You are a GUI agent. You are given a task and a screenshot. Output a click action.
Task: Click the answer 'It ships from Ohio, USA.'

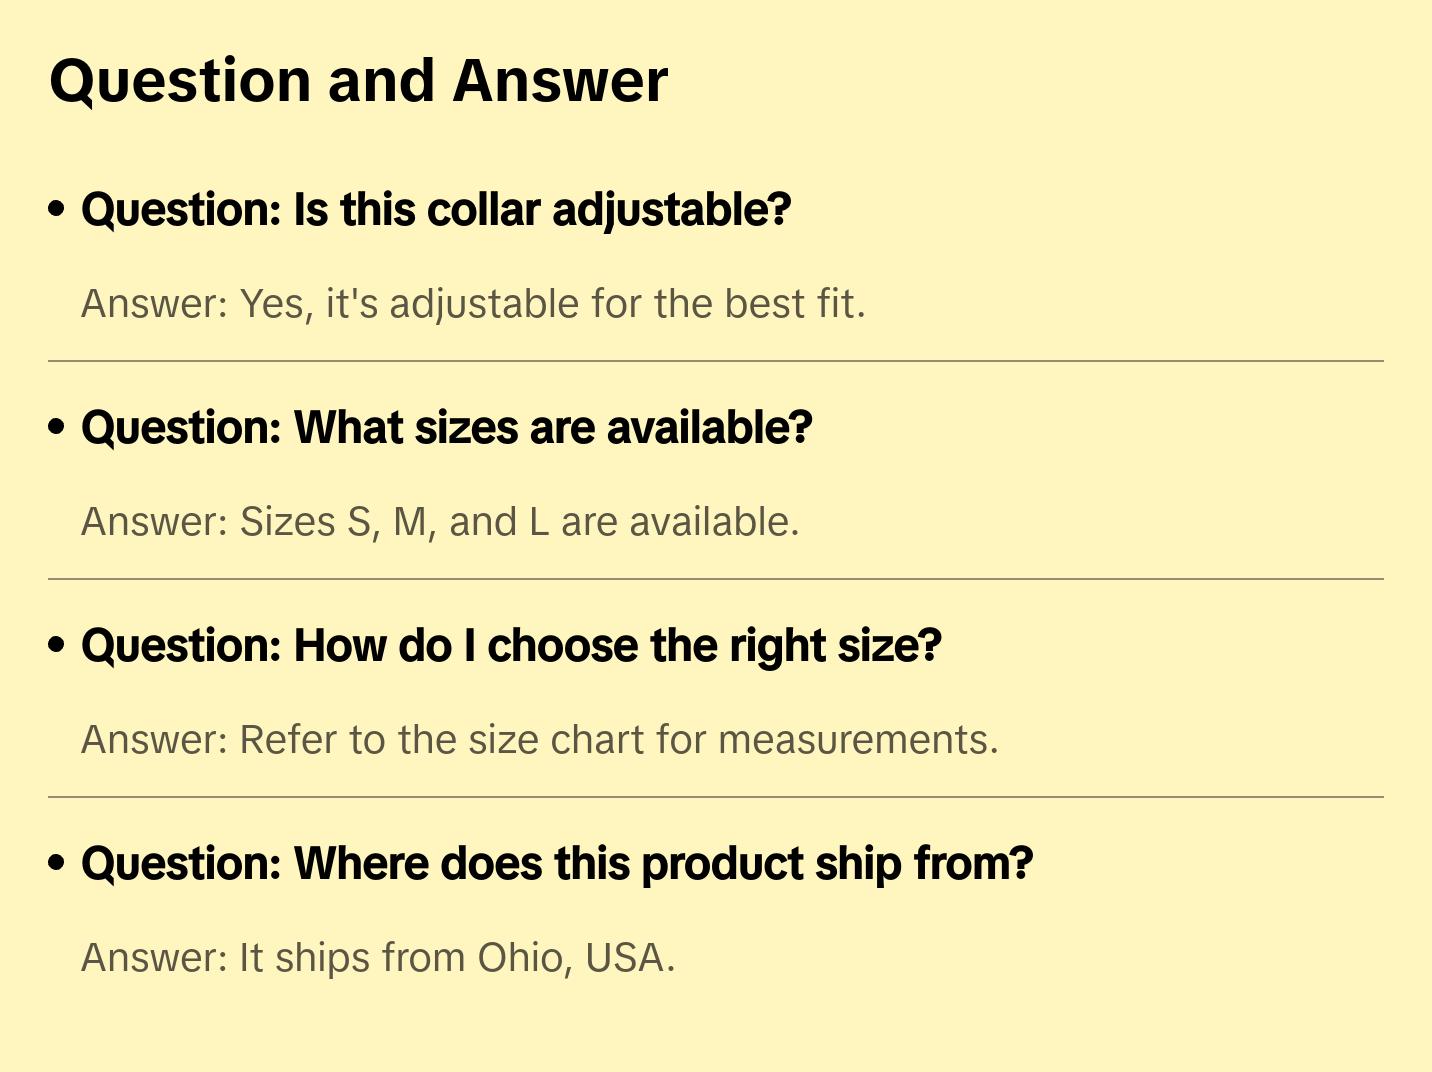[378, 958]
